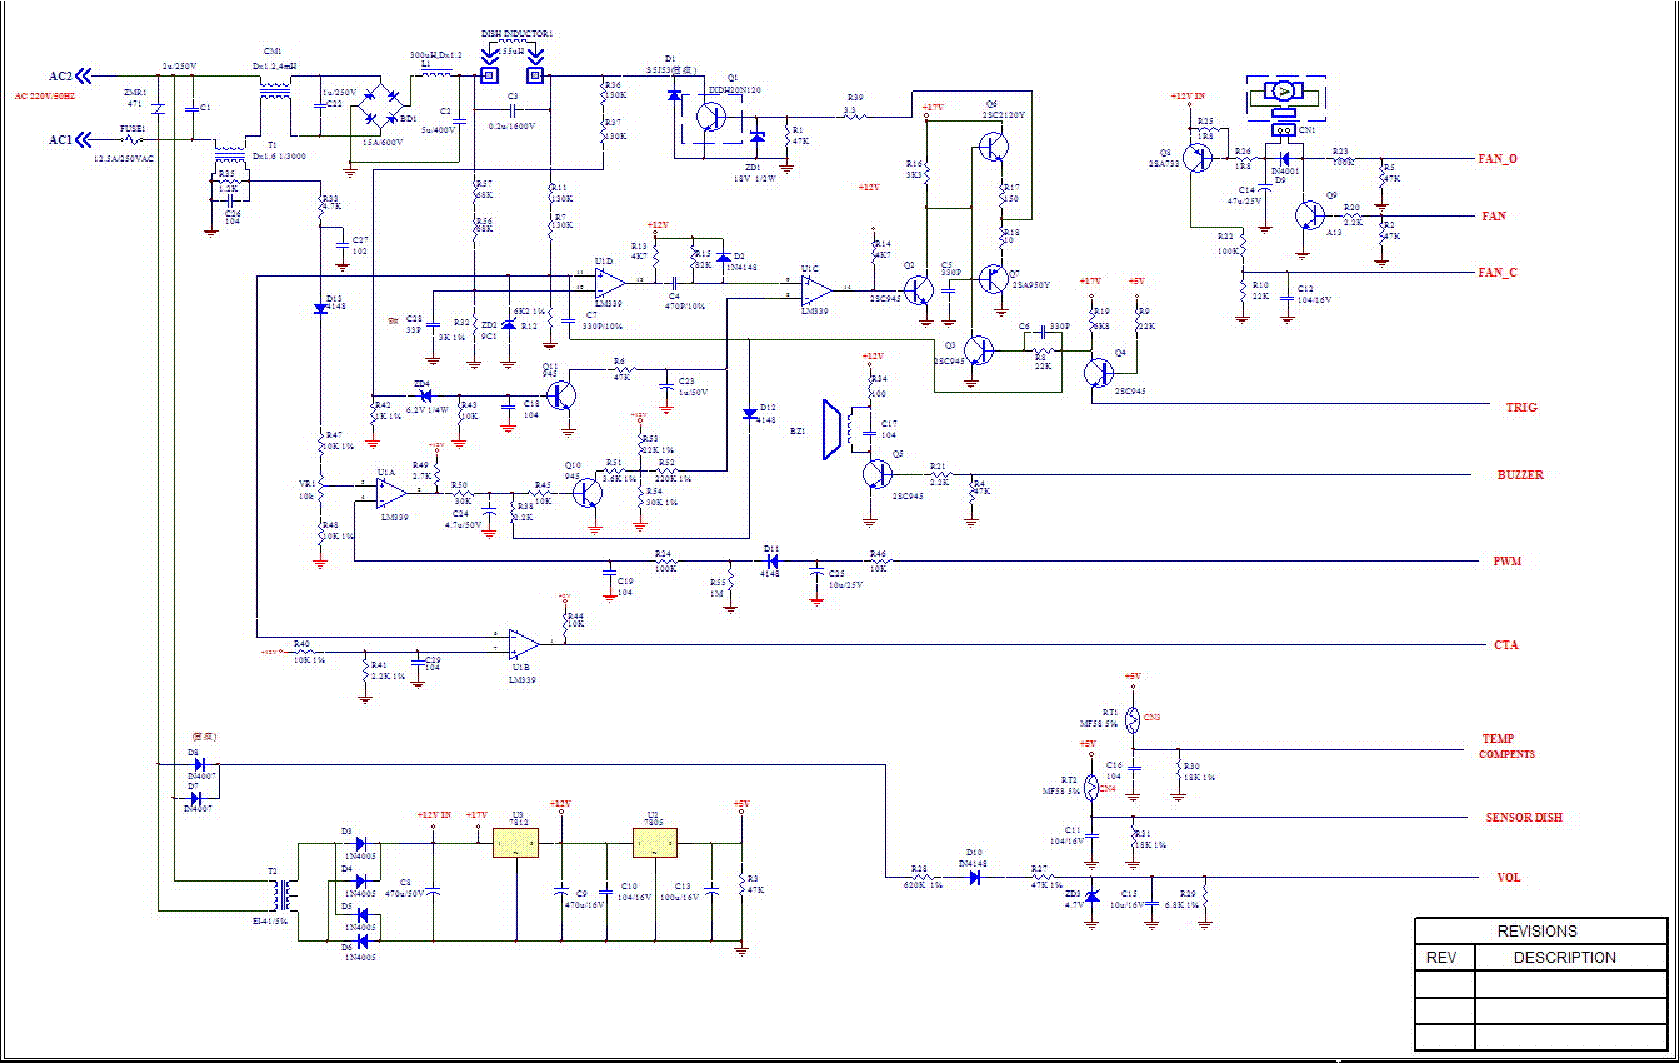
Task: Click the BZ1 buzzer speaker symbol
Action: (x=833, y=430)
